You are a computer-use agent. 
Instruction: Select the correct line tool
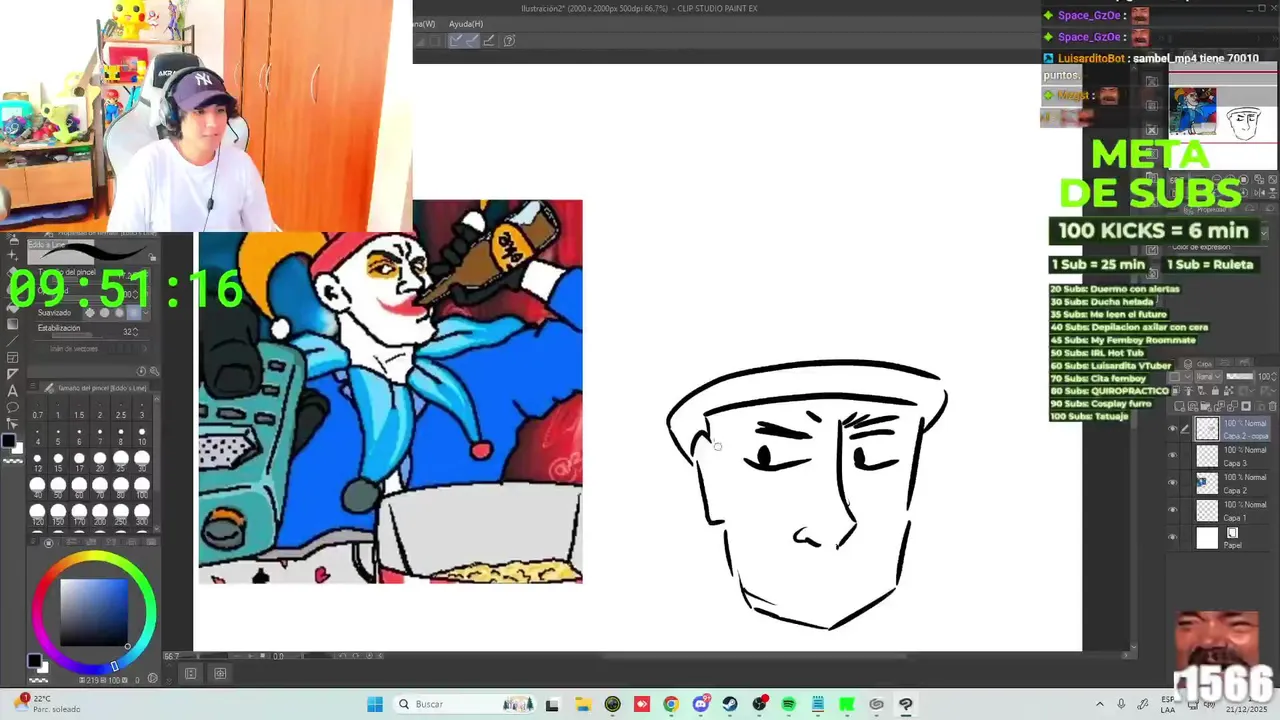click(12, 424)
